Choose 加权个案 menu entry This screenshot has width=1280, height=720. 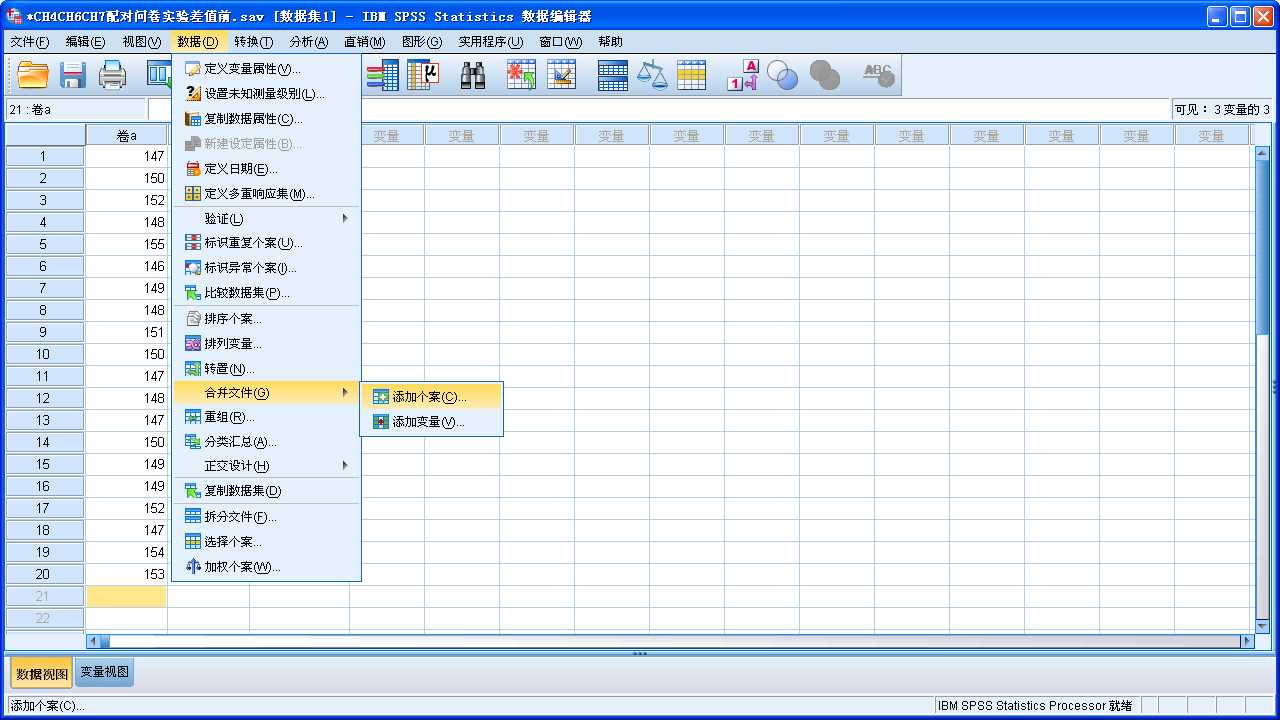pyautogui.click(x=266, y=567)
